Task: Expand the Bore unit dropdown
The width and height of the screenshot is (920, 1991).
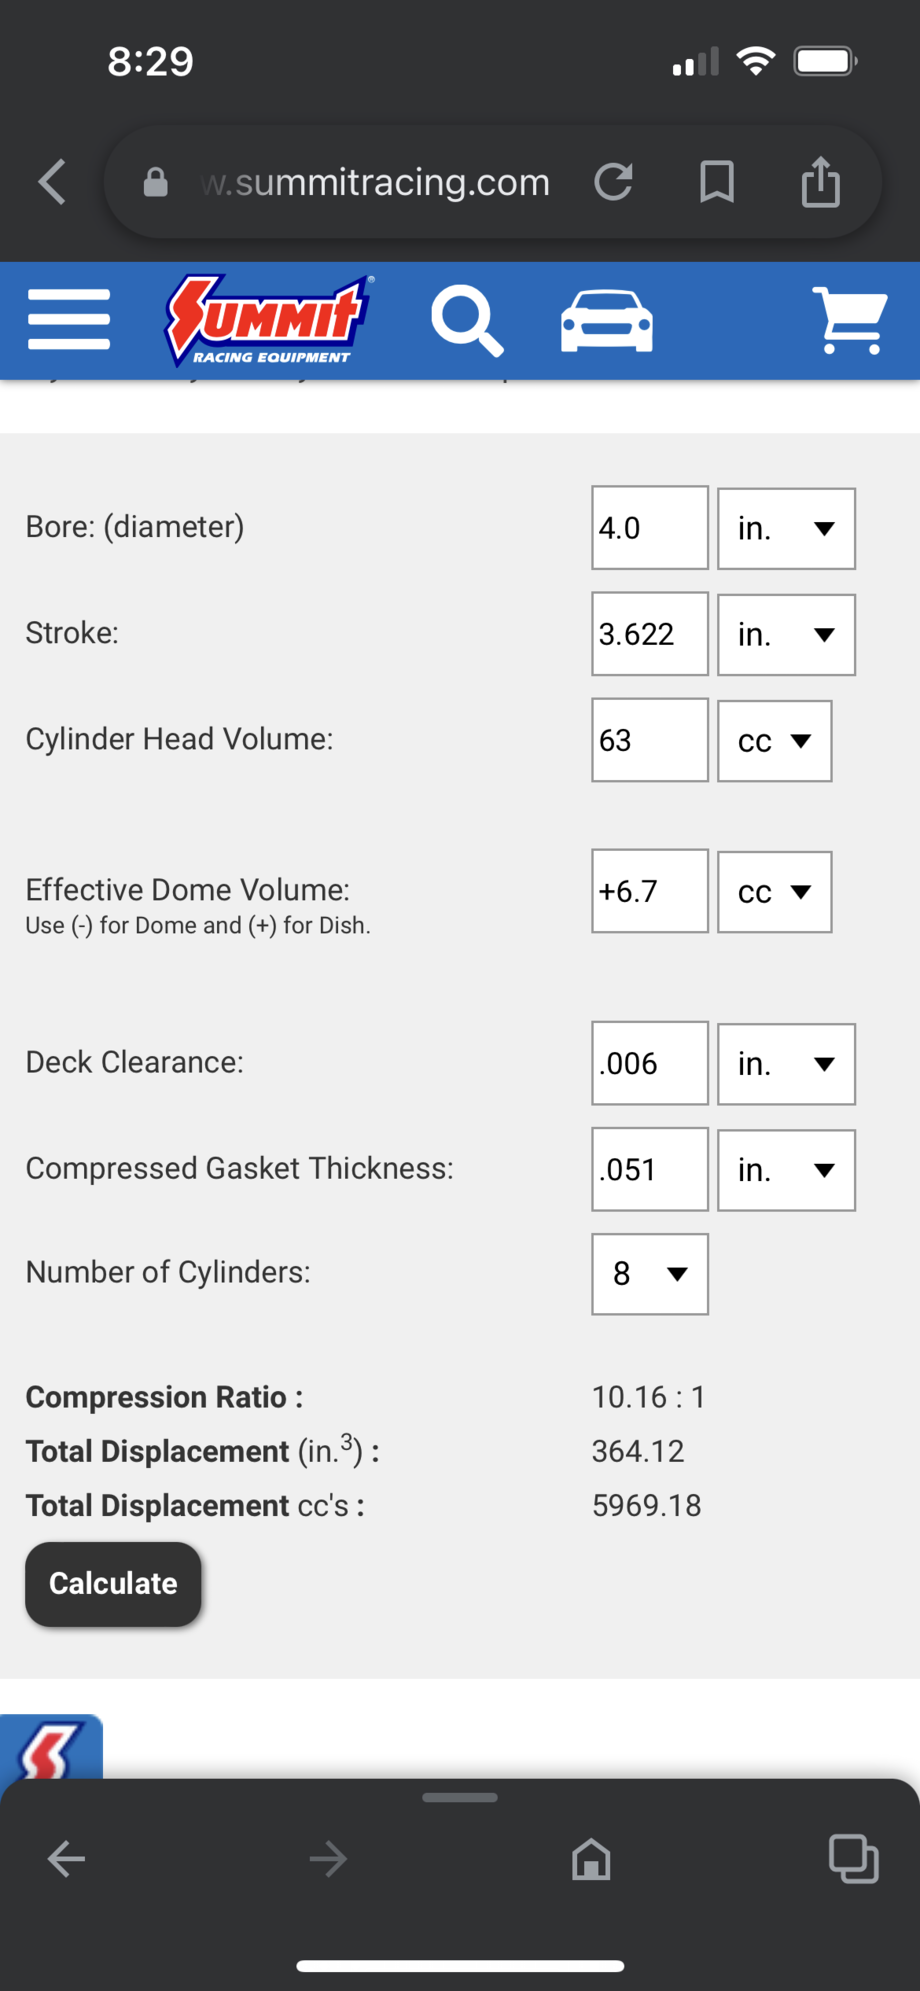Action: (786, 528)
